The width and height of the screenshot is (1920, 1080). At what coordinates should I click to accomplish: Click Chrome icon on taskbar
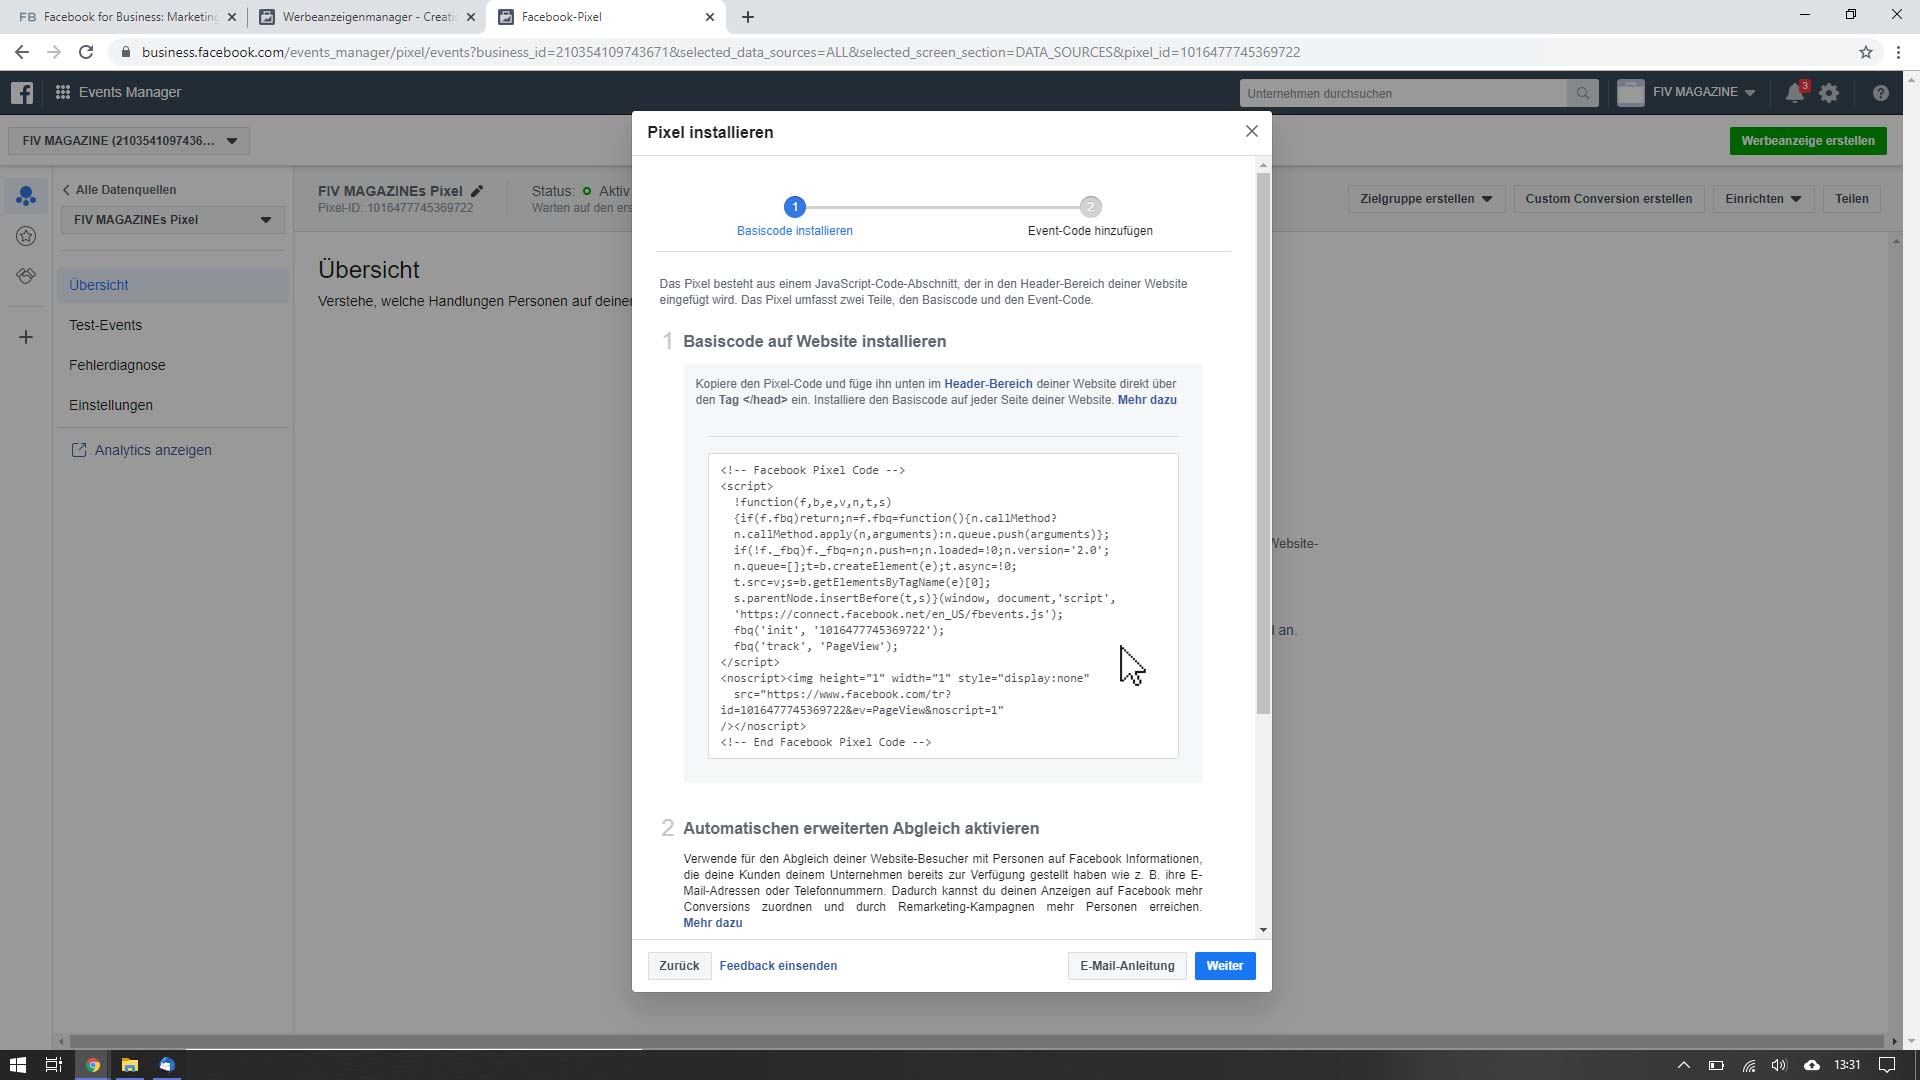point(92,1065)
